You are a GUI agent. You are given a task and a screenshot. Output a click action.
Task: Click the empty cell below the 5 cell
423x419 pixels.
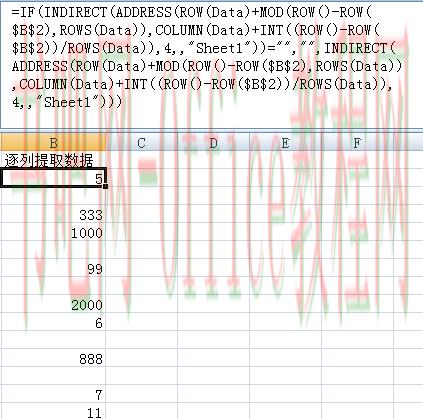pos(53,197)
